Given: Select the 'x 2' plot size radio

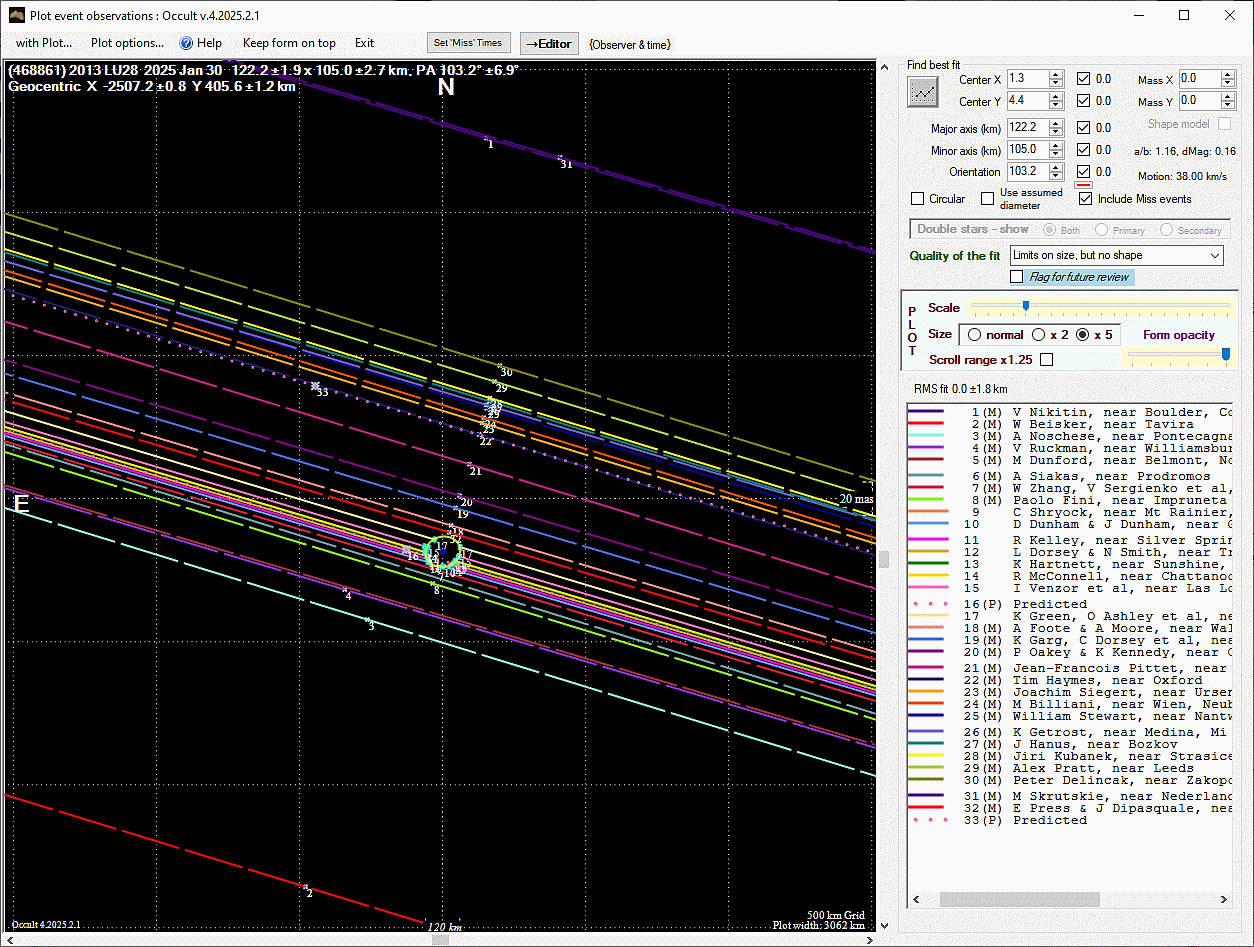Looking at the screenshot, I should point(1038,335).
